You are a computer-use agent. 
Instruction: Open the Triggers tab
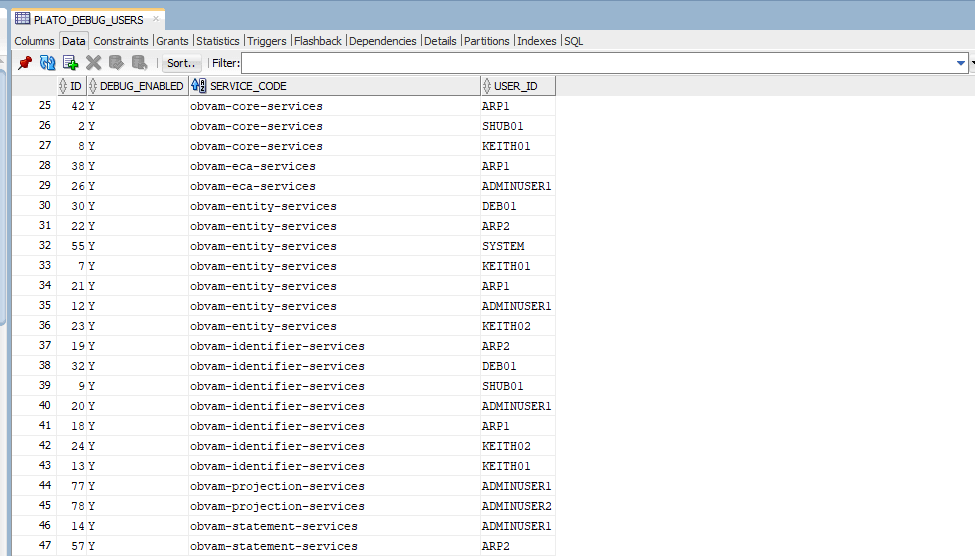pos(267,41)
